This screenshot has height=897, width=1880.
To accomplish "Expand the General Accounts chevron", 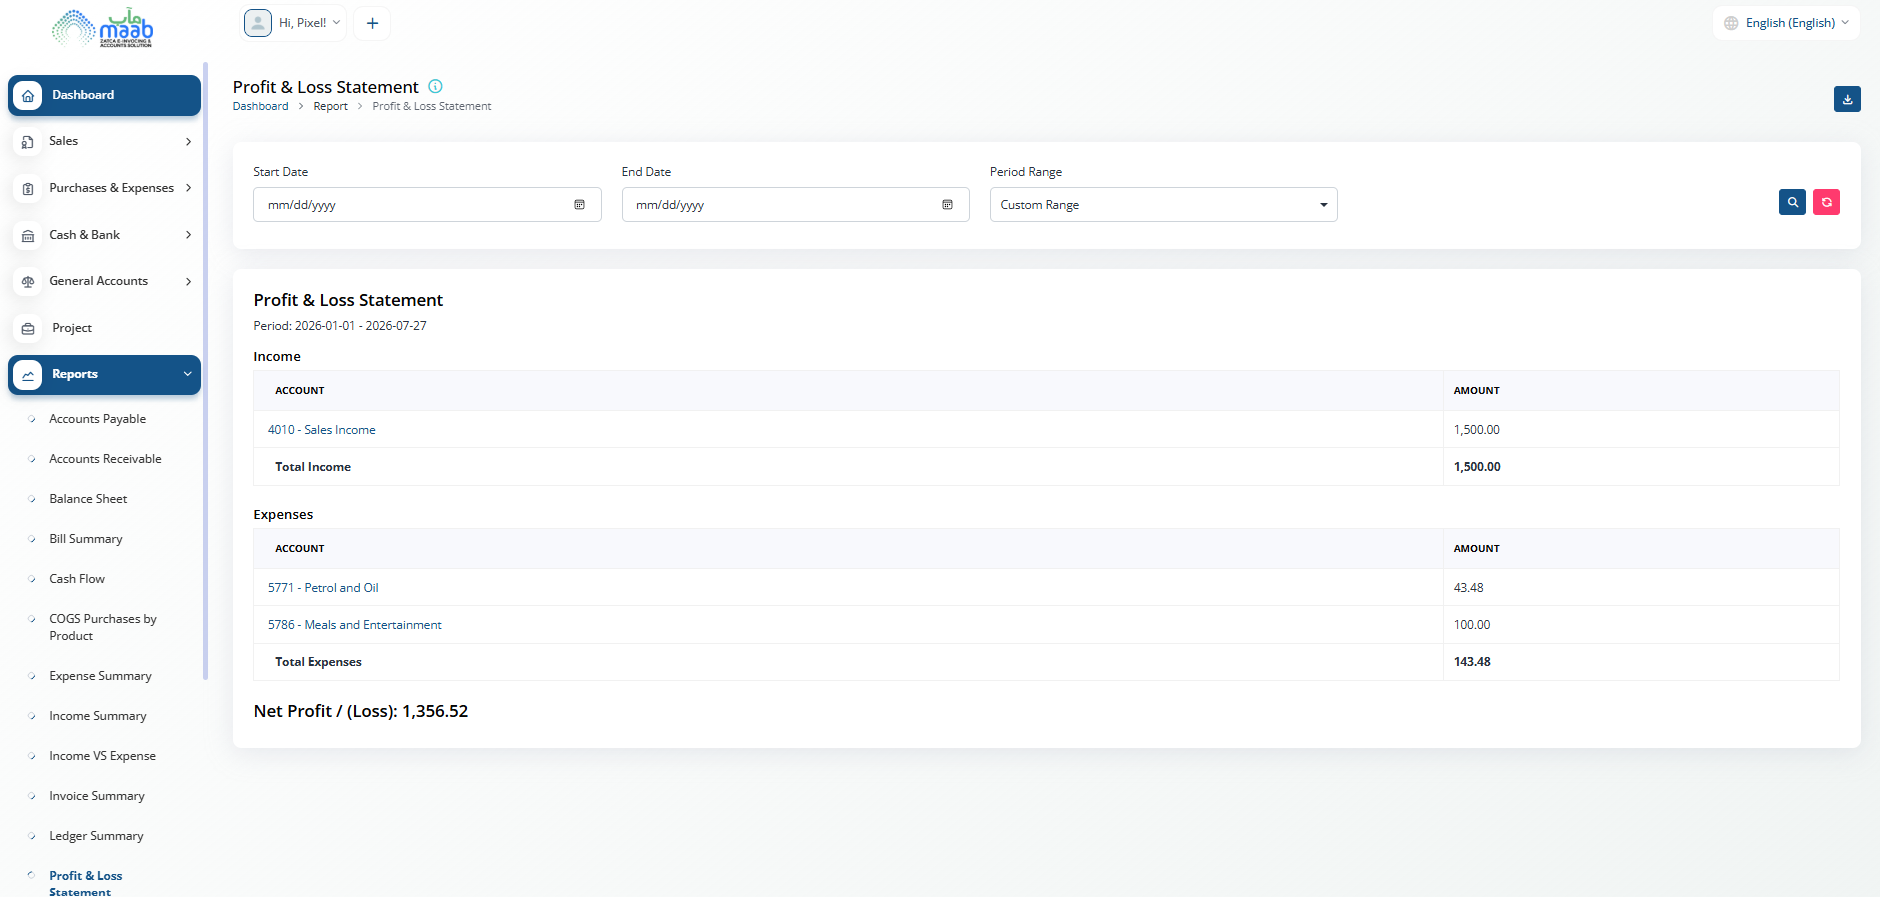I will (x=188, y=282).
